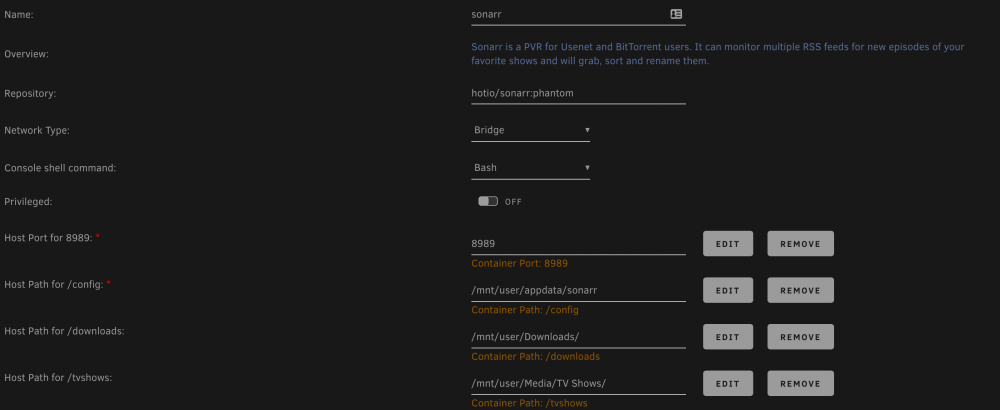The height and width of the screenshot is (410, 1000).
Task: Click the Repository field hotio/sonarr:phantom
Action: click(578, 93)
